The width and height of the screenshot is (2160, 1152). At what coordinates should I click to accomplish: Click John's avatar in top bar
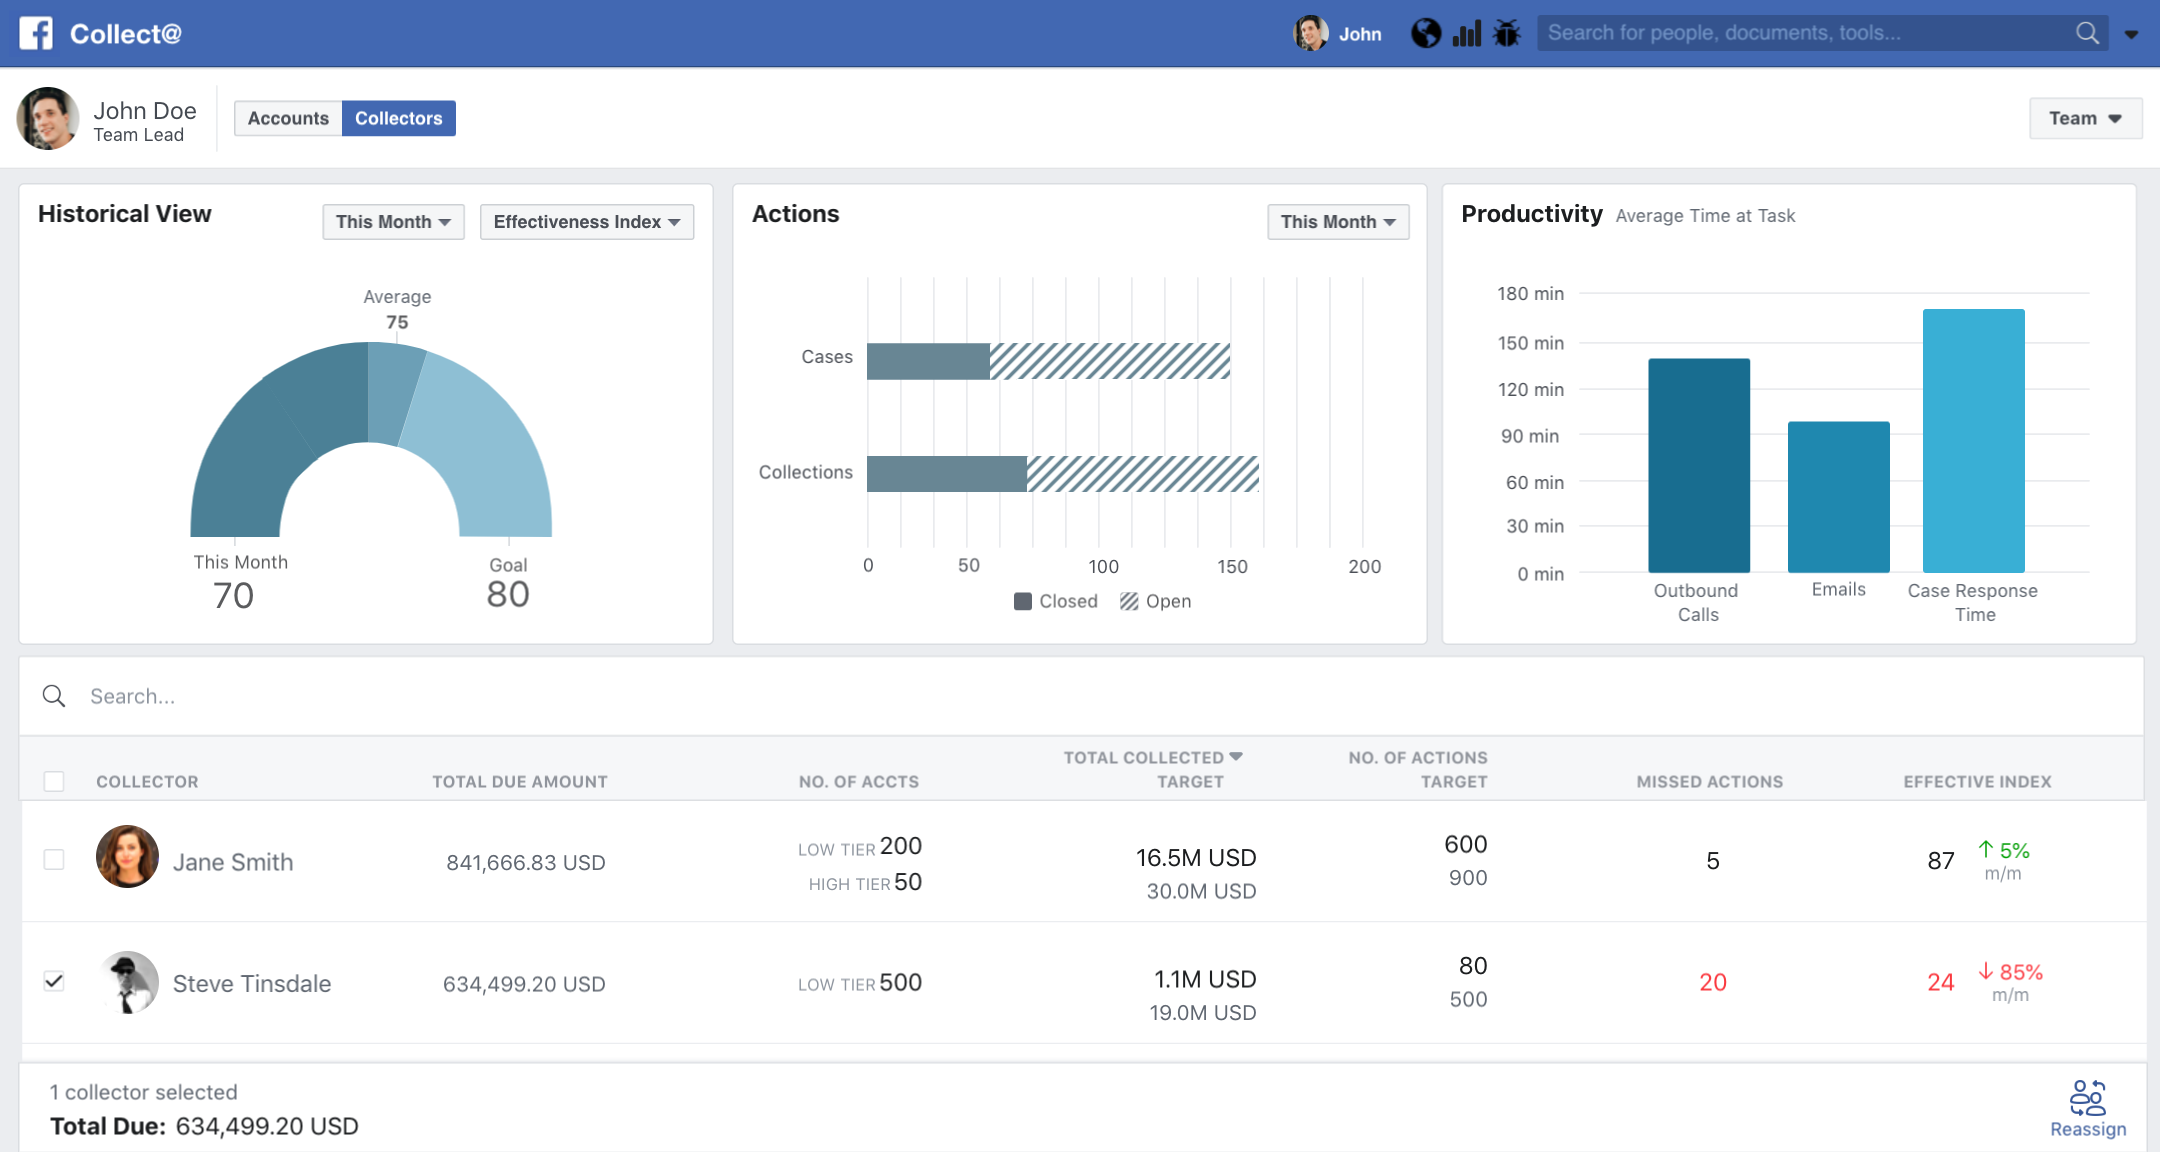point(1311,33)
